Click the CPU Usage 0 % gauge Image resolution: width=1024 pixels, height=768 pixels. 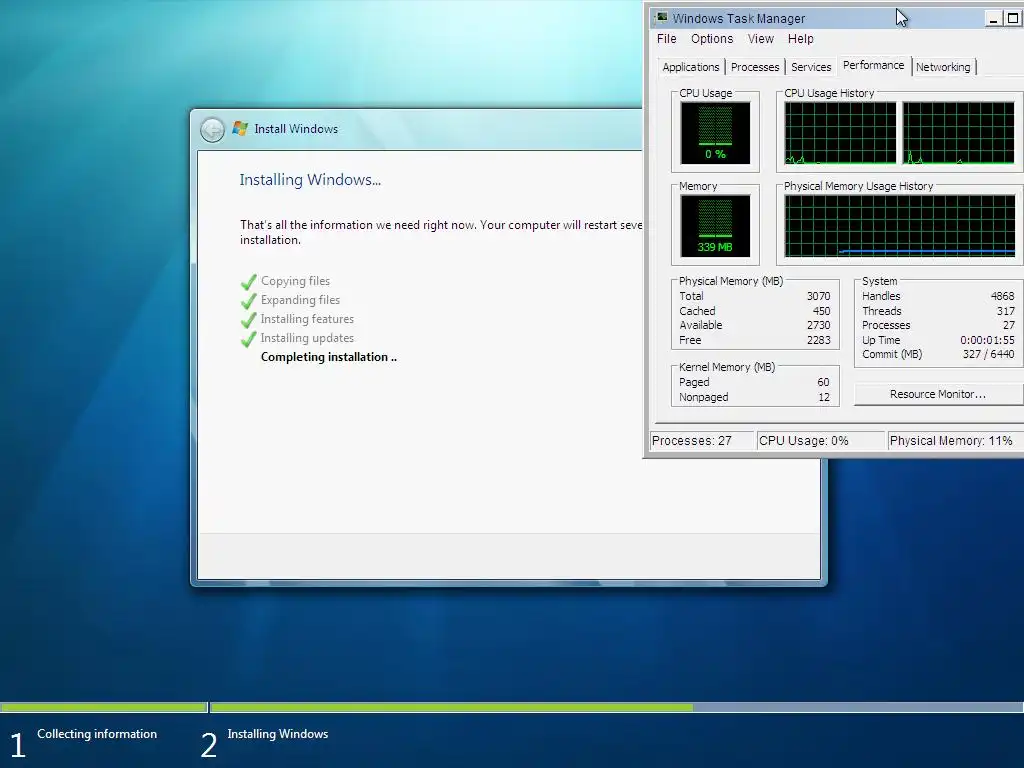click(715, 133)
